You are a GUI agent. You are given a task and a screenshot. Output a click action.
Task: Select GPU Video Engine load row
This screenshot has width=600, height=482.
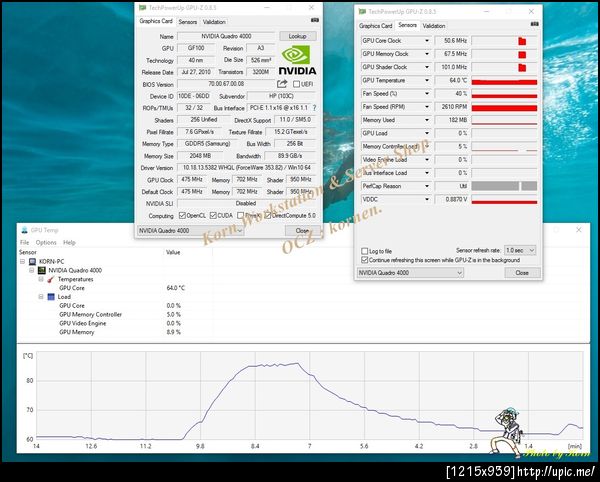click(x=120, y=323)
